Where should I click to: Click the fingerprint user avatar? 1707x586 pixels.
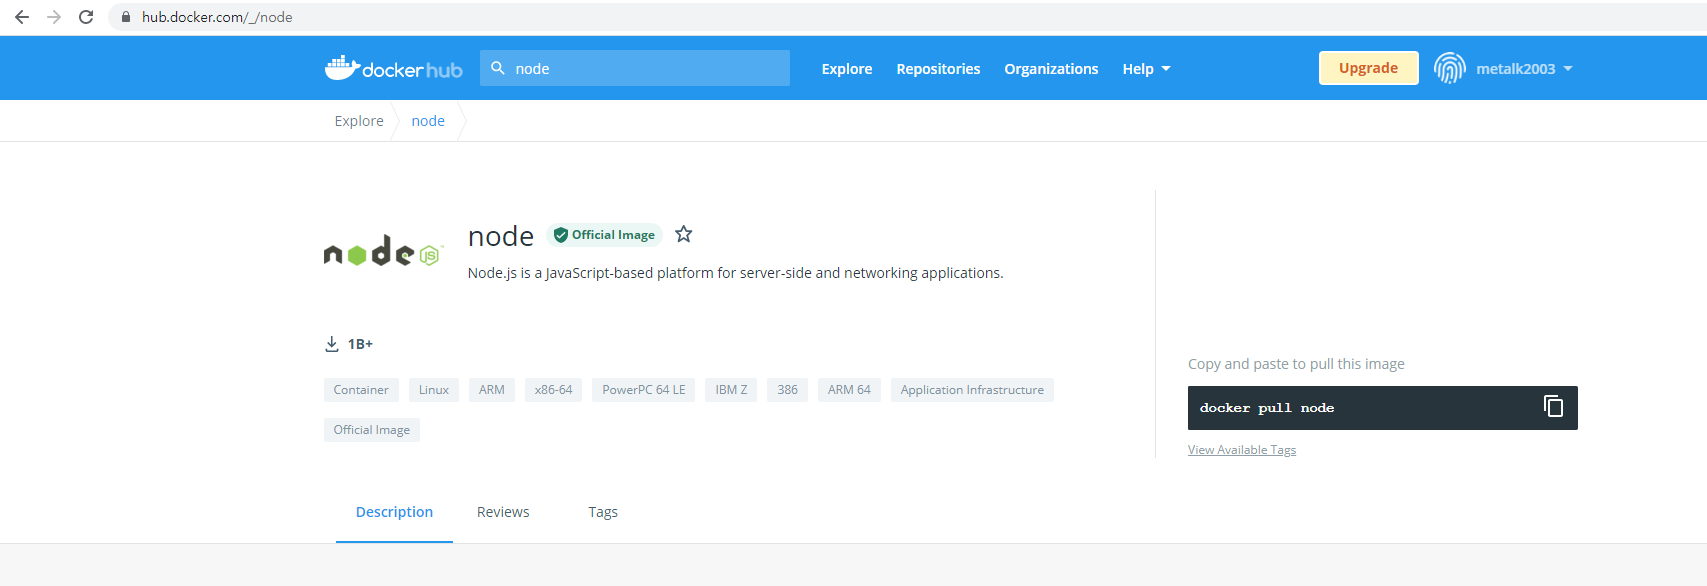pos(1449,68)
